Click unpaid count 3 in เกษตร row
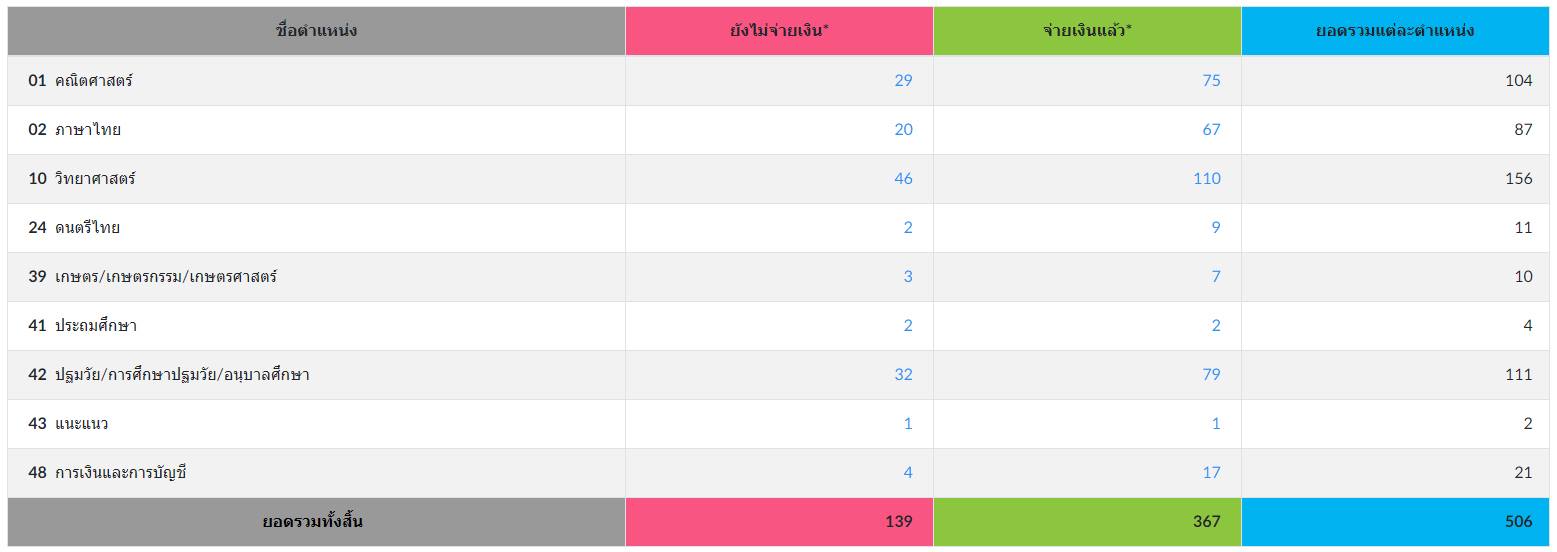 coord(908,276)
